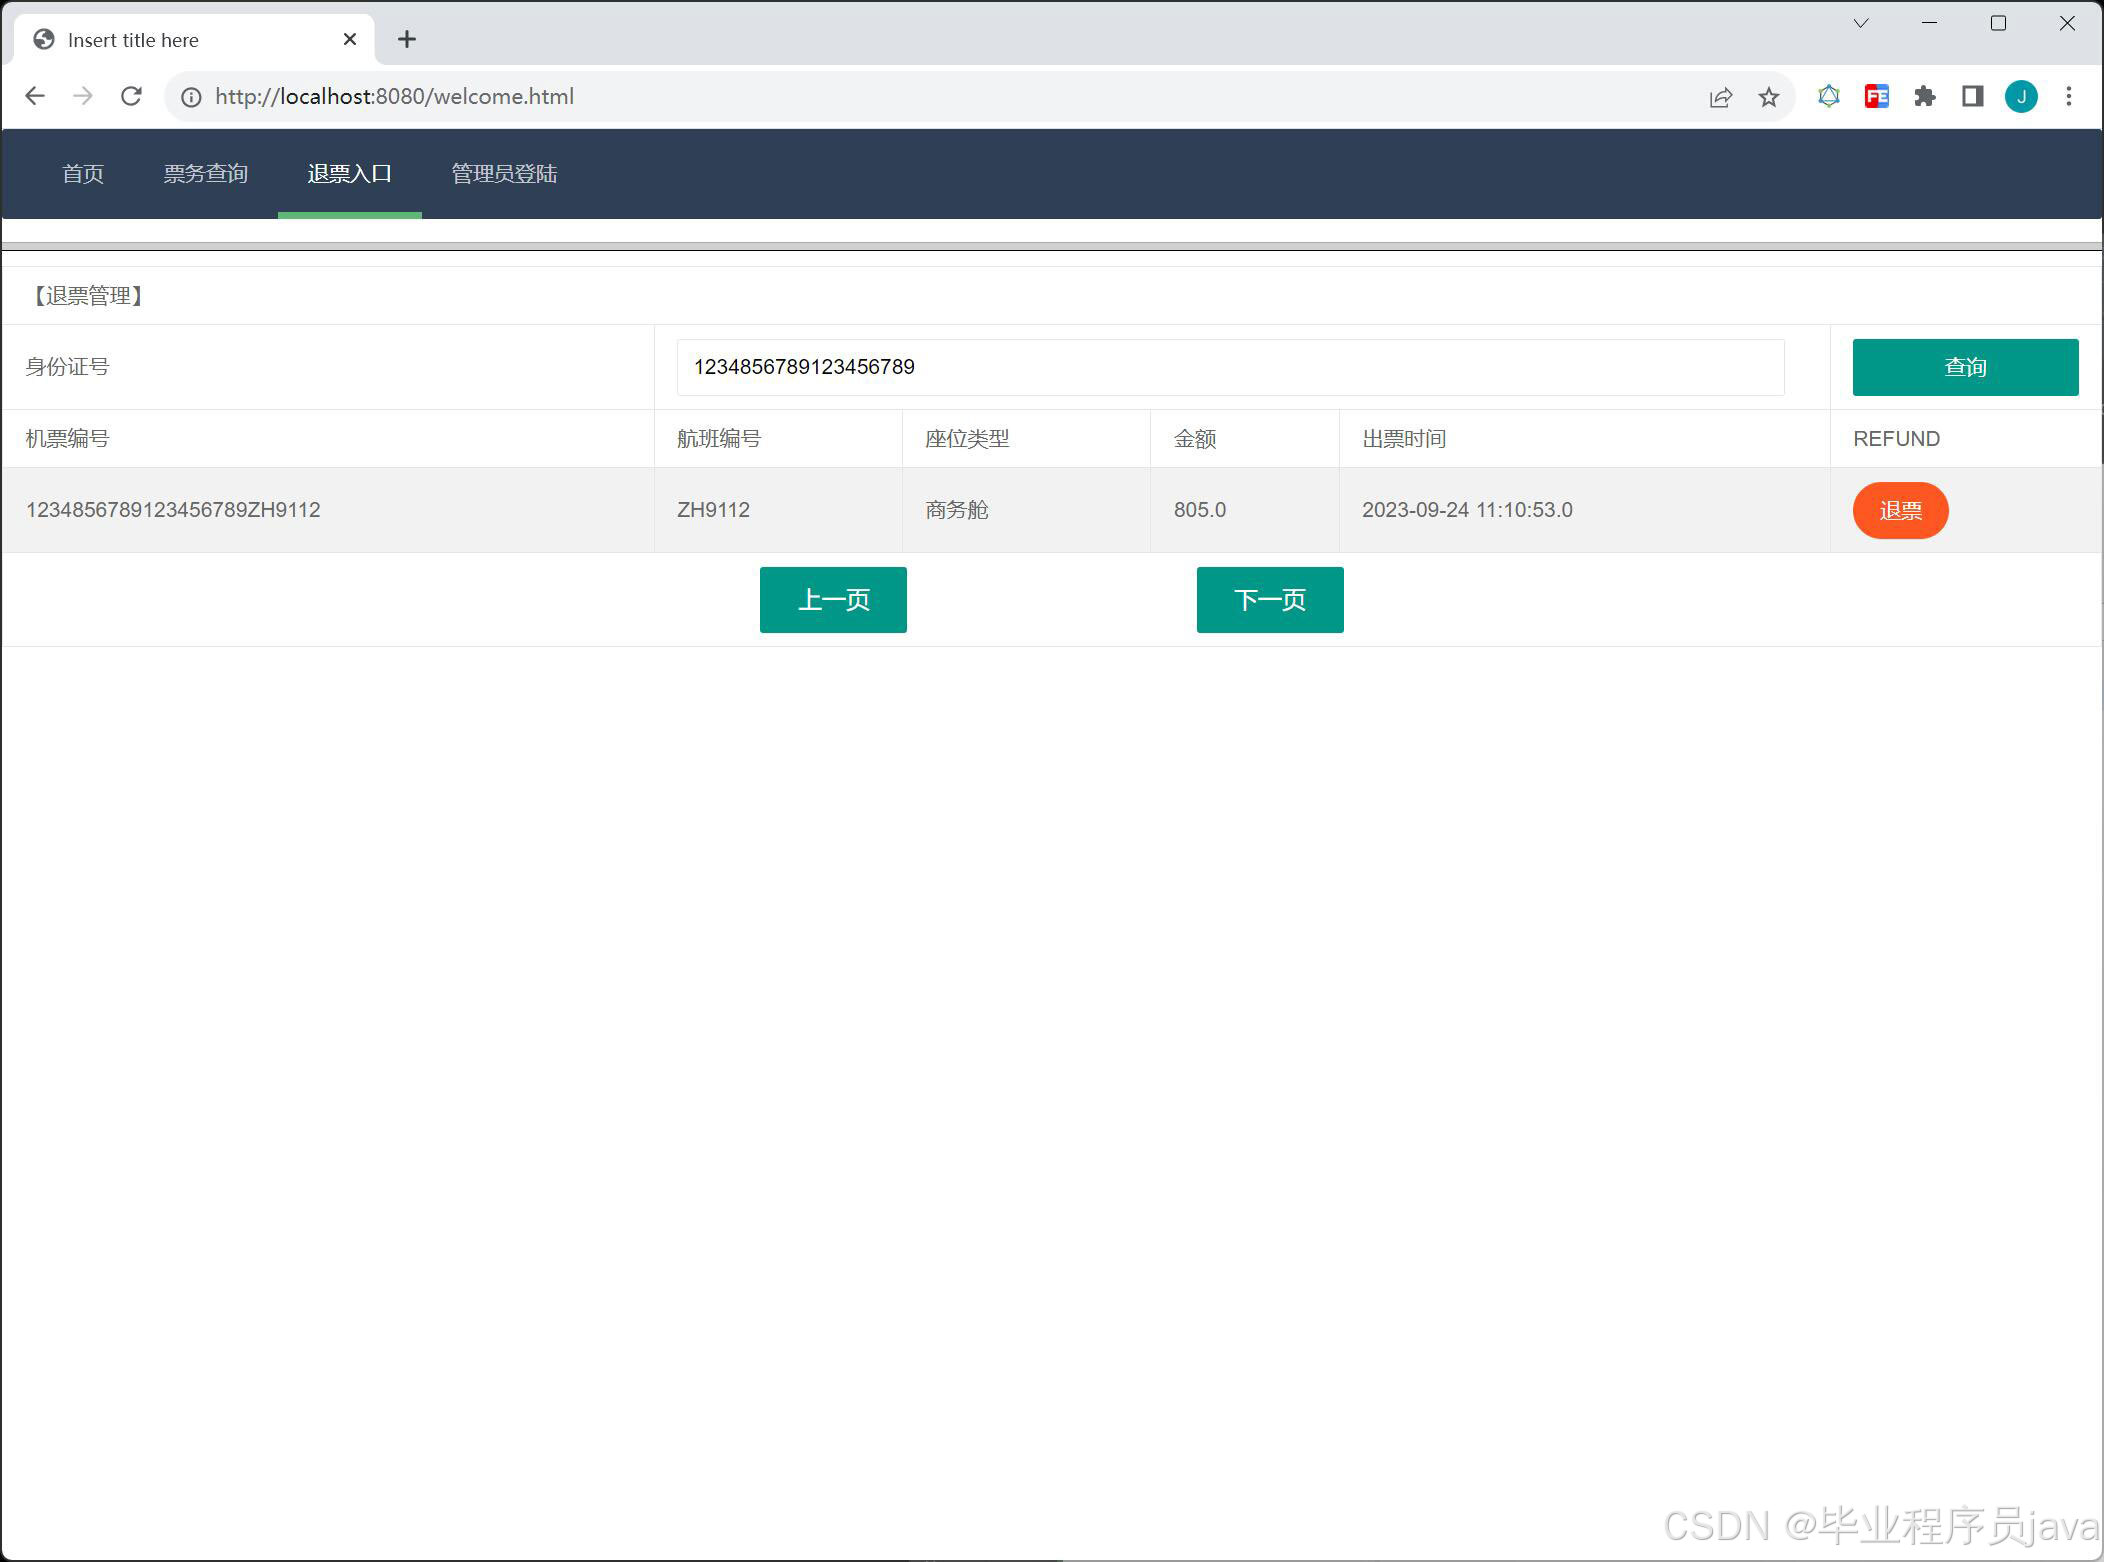Open the 管理员登陆 navigation tab
This screenshot has width=2104, height=1562.
504,173
